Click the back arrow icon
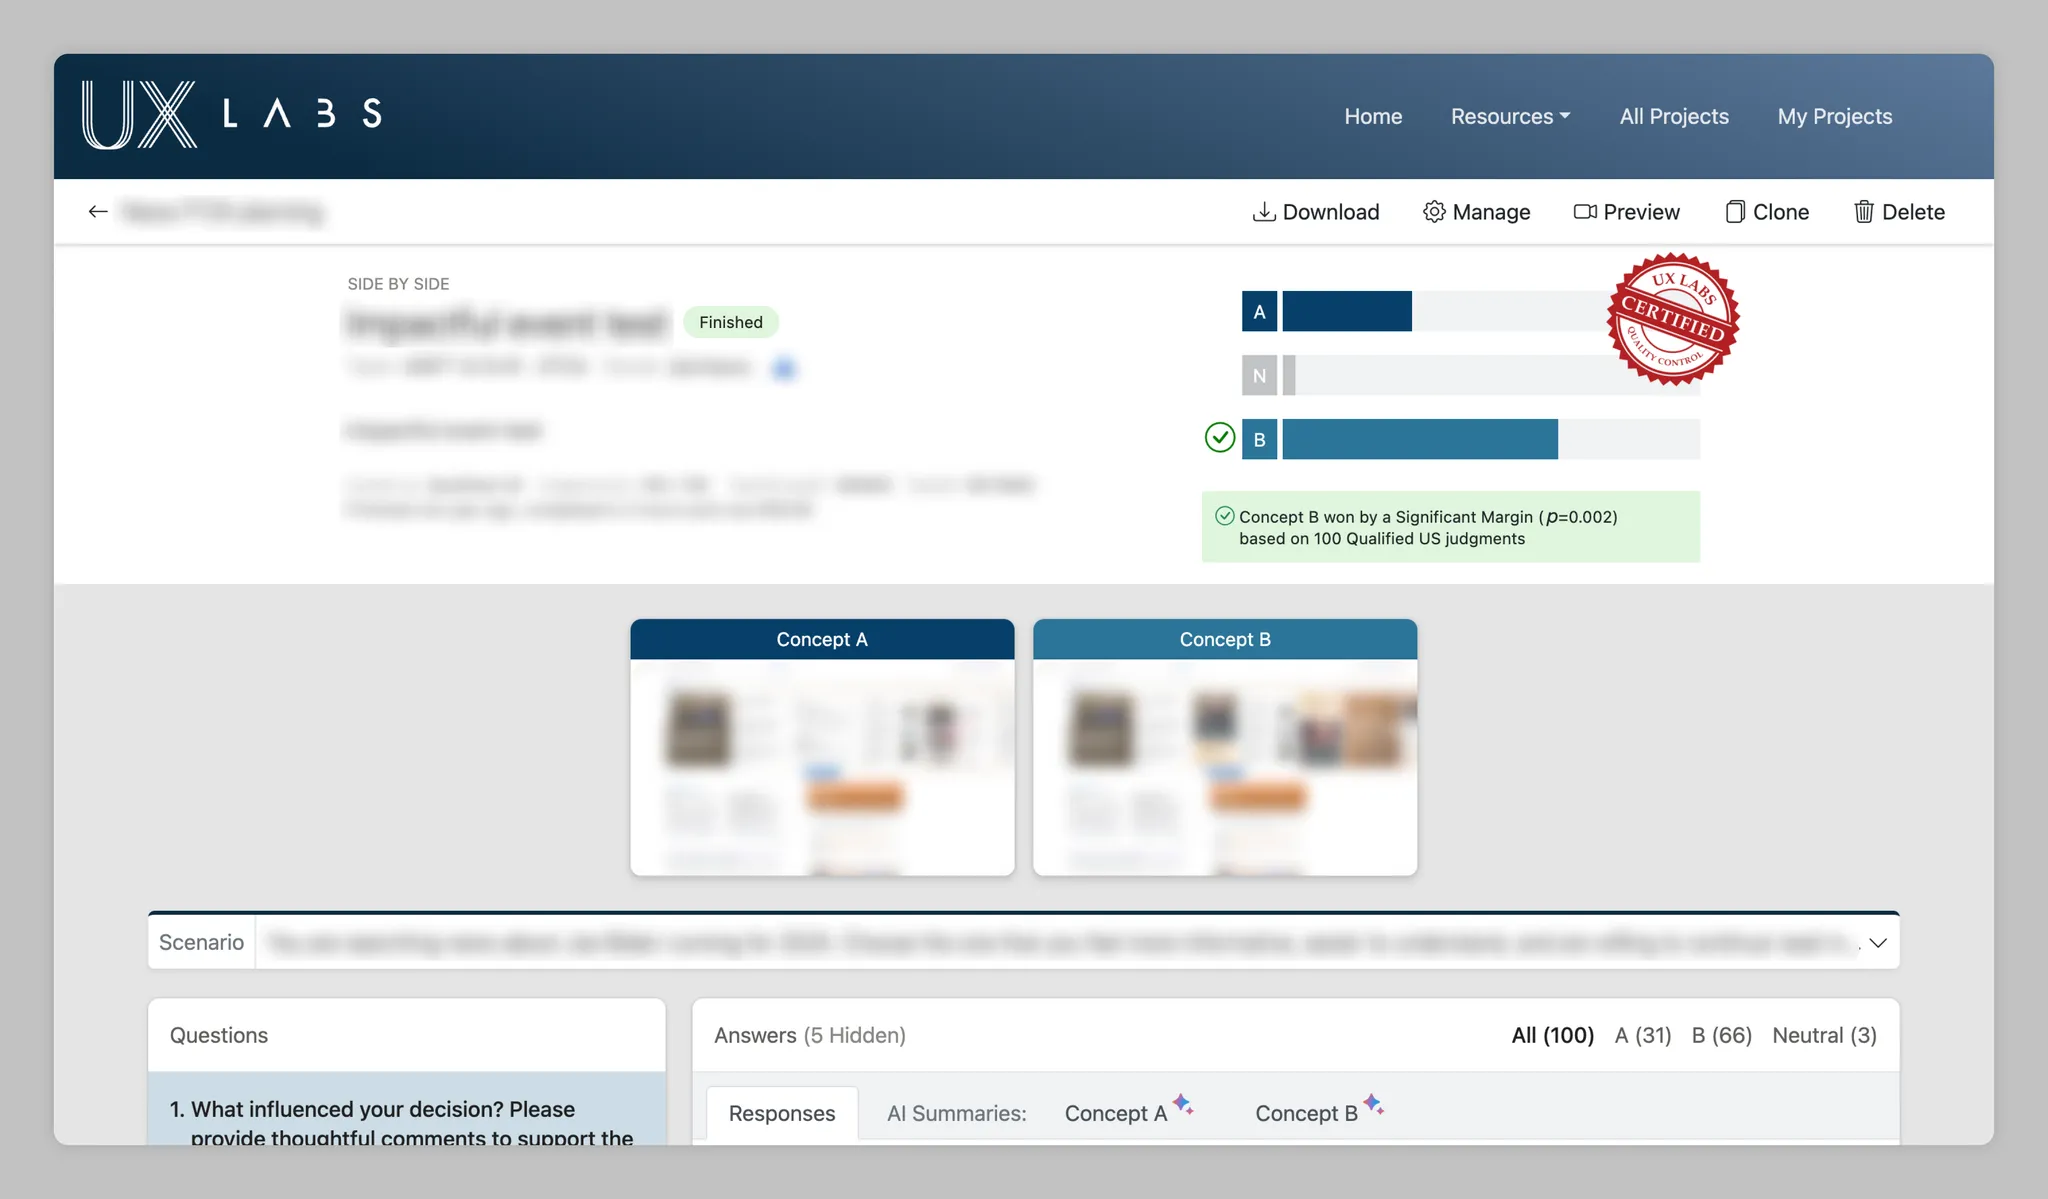The width and height of the screenshot is (2048, 1199). pyautogui.click(x=97, y=211)
